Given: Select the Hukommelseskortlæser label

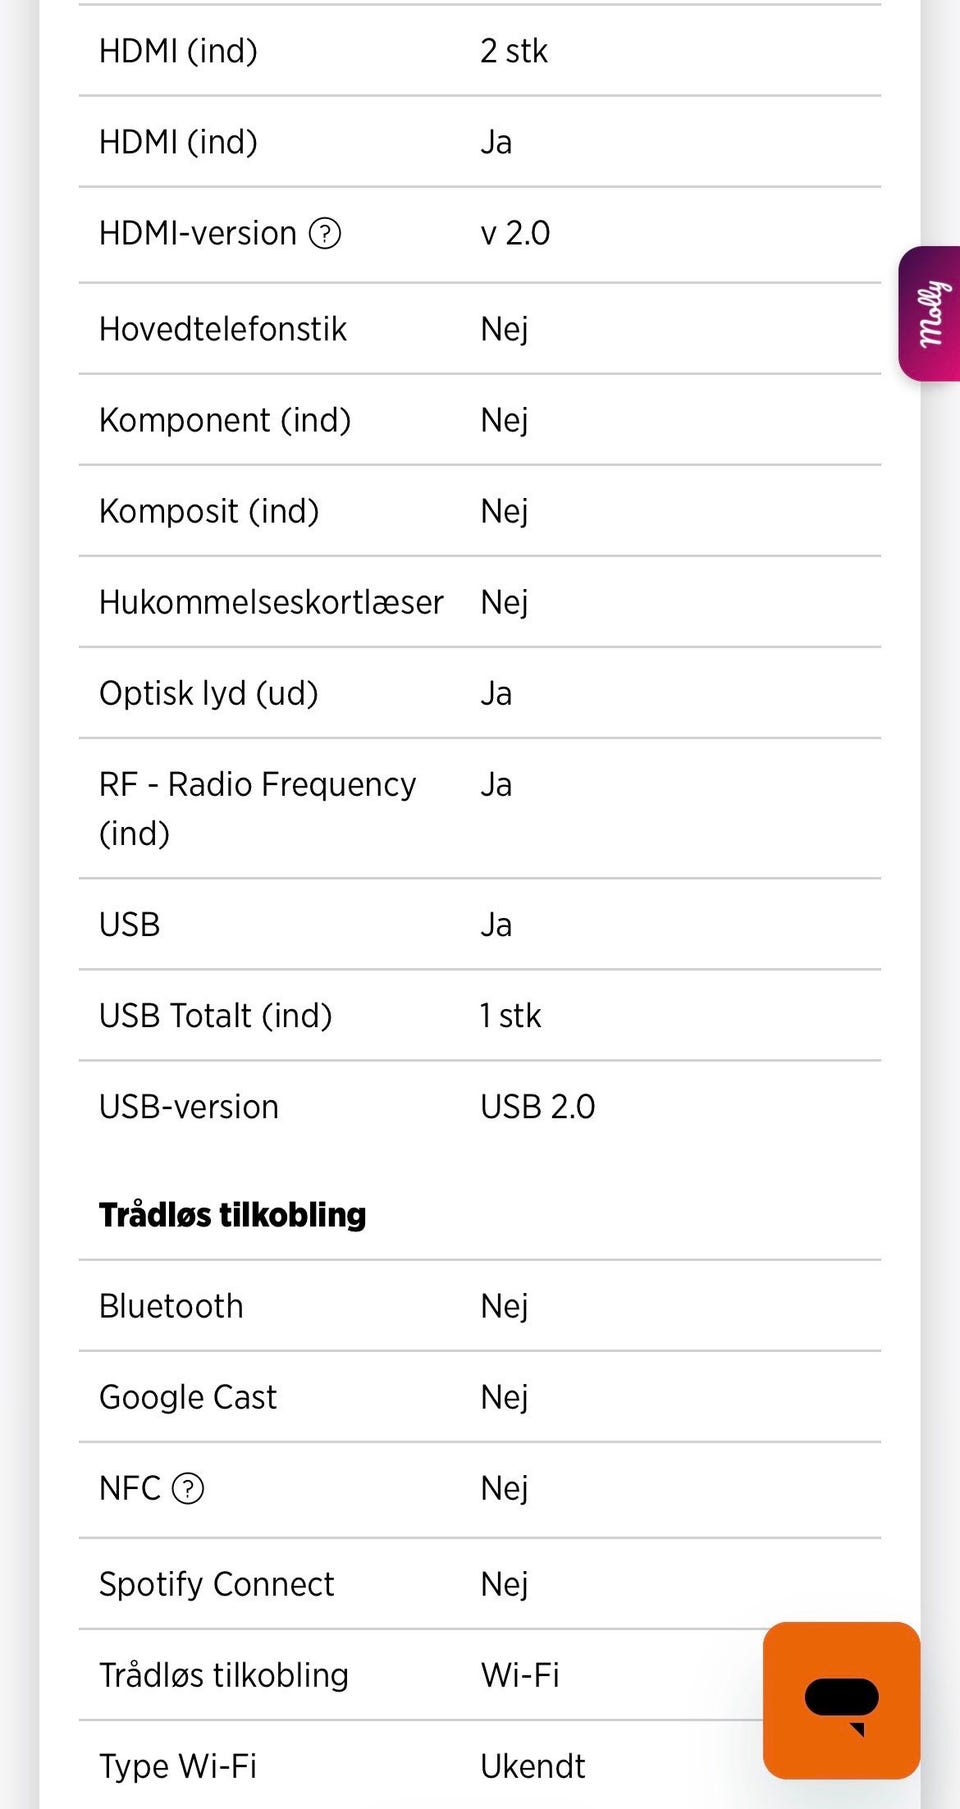Looking at the screenshot, I should (x=271, y=602).
